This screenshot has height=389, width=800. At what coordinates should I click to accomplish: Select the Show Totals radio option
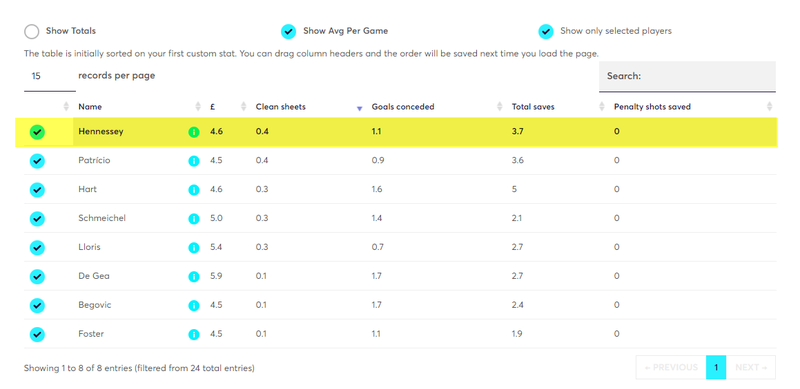tap(32, 32)
